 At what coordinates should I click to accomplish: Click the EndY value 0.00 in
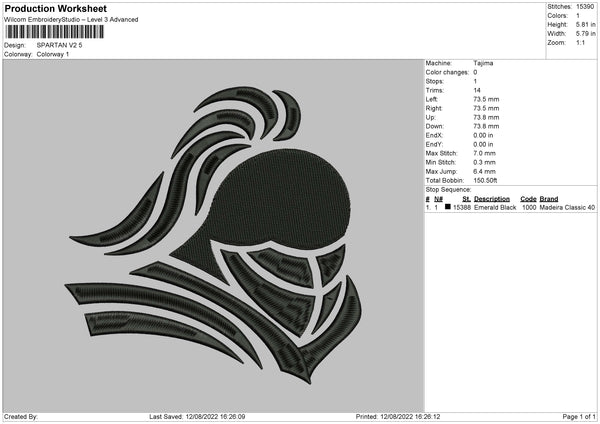(483, 145)
